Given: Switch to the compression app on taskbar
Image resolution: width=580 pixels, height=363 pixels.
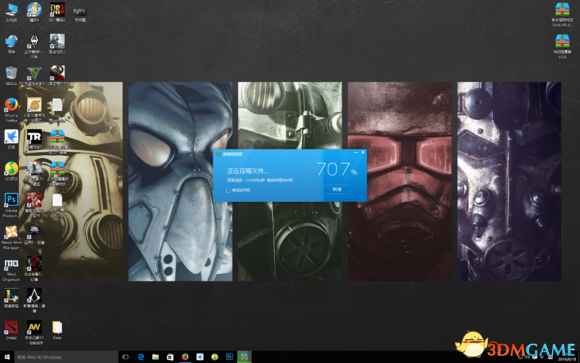Looking at the screenshot, I should pos(244,357).
